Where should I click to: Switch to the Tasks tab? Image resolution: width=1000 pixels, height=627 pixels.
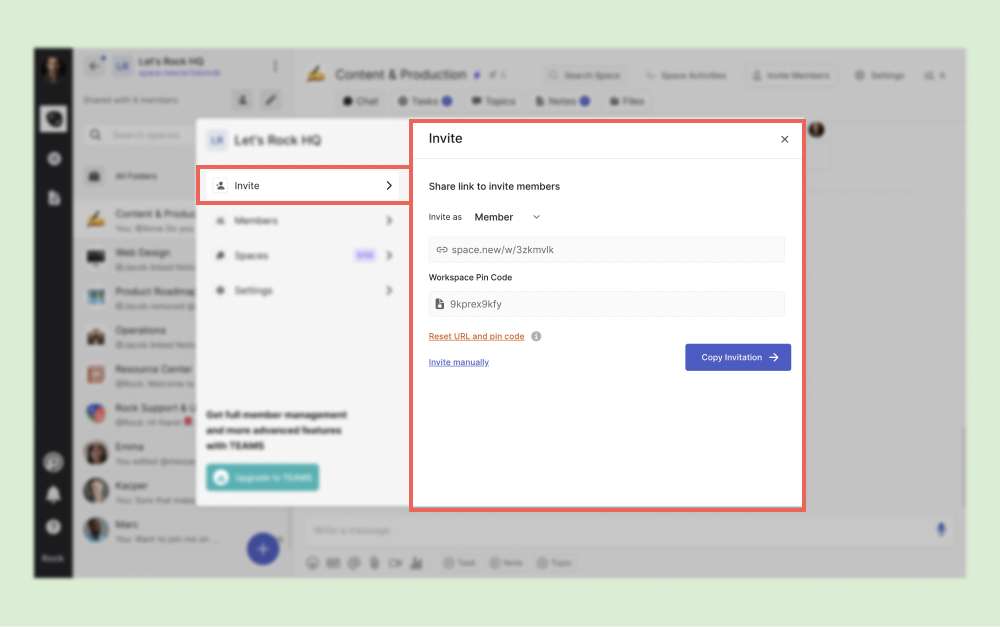pyautogui.click(x=424, y=101)
